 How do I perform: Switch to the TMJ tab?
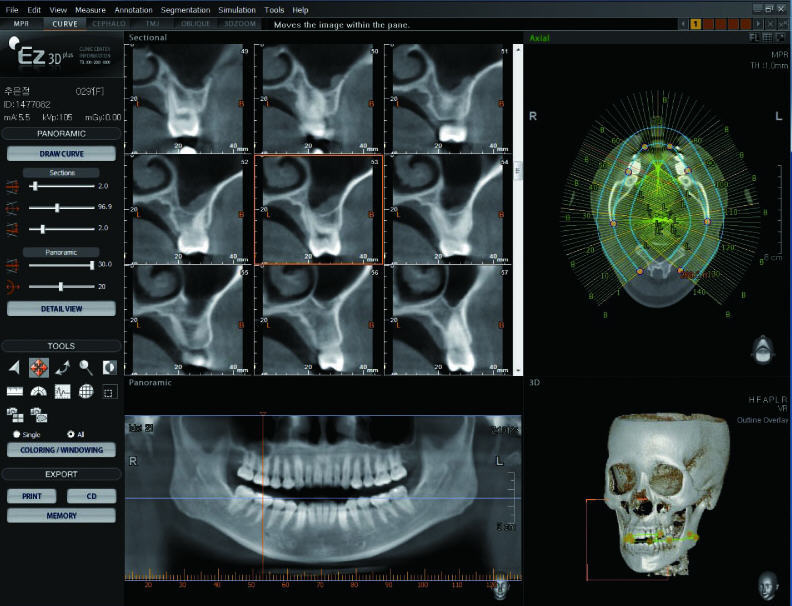coord(153,24)
